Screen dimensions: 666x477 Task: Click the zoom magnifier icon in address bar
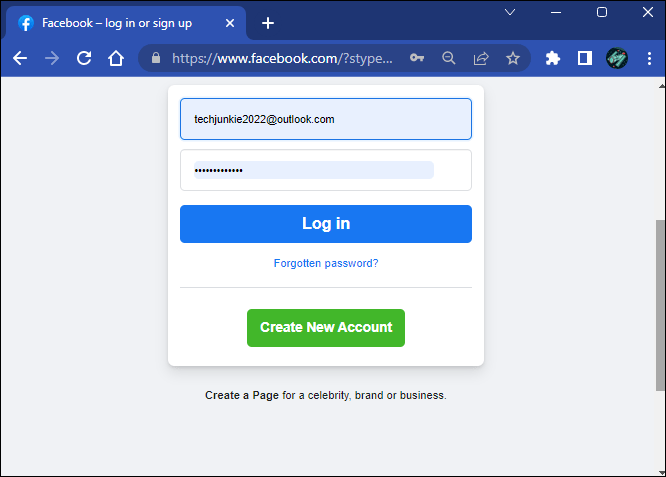(449, 58)
